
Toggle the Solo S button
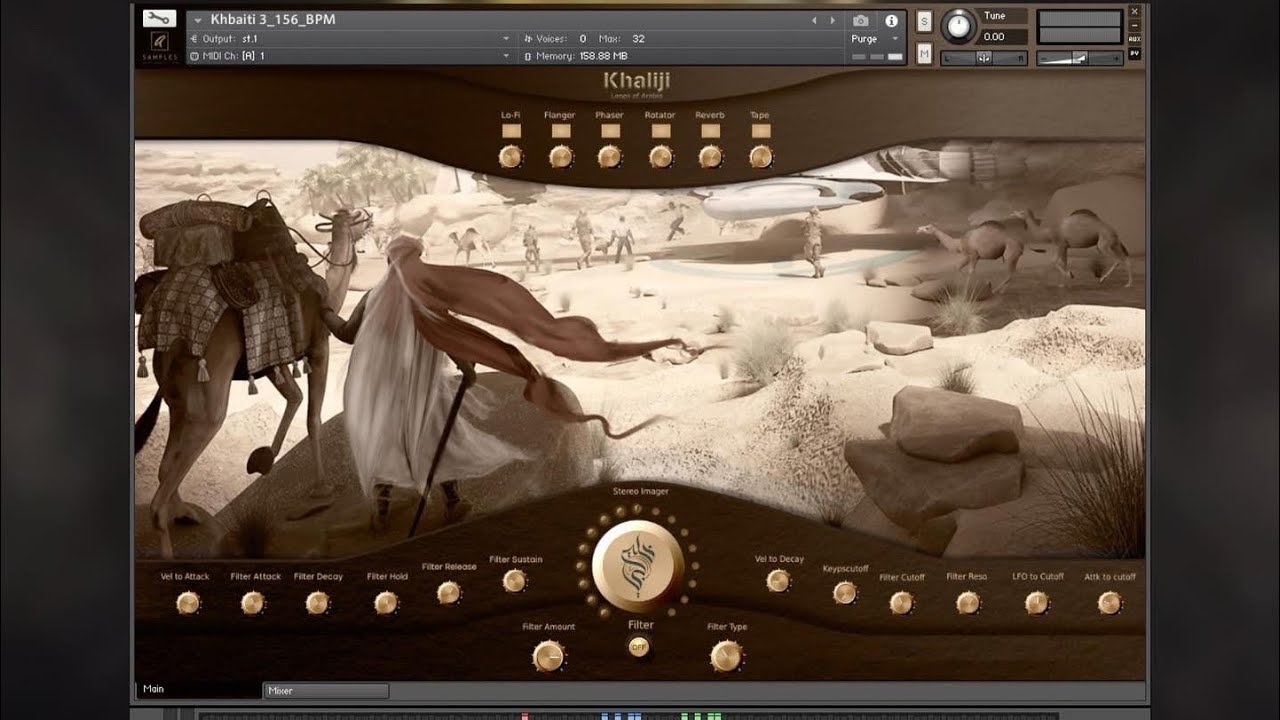click(x=924, y=22)
